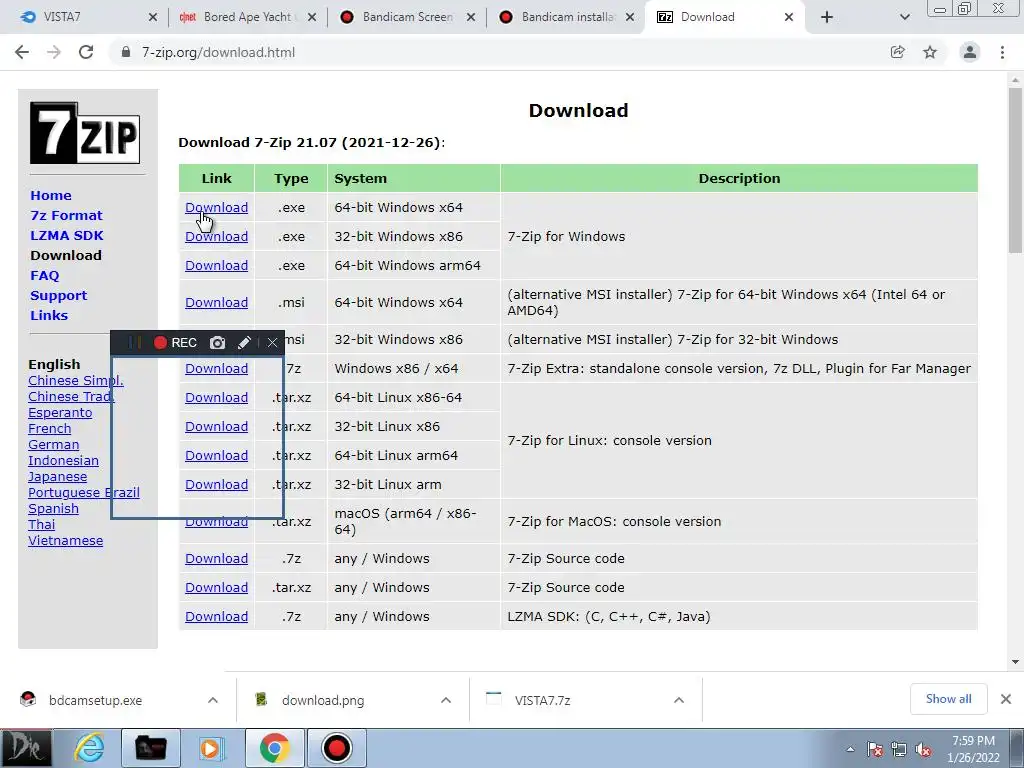Viewport: 1024px width, 768px height.
Task: Download 64-bit Linux x86-64 tar.xz
Action: pos(216,398)
